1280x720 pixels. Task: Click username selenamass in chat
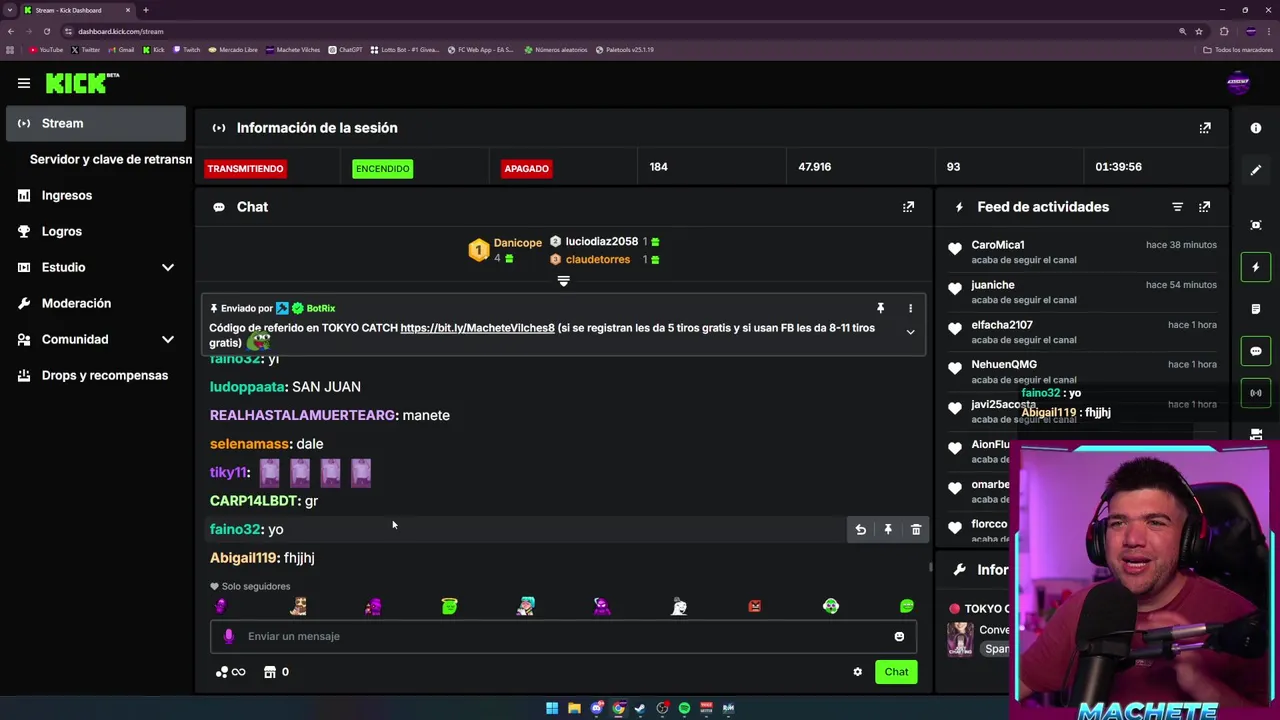click(249, 444)
